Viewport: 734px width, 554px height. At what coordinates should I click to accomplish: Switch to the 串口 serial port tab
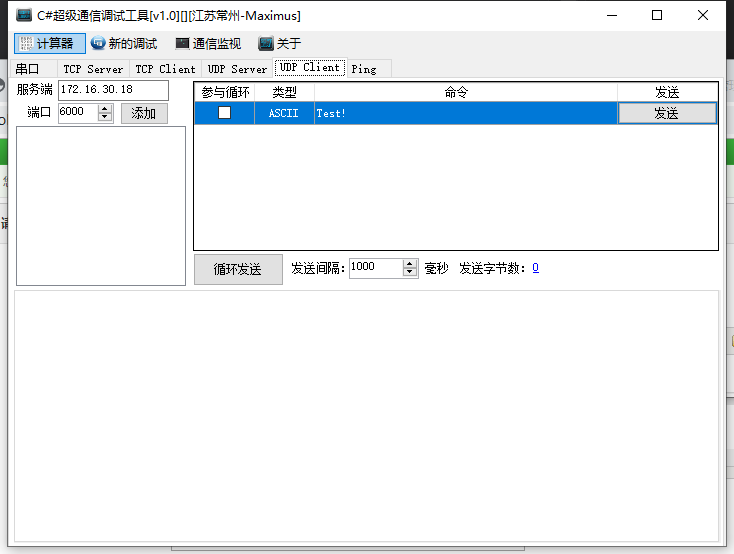[27, 69]
